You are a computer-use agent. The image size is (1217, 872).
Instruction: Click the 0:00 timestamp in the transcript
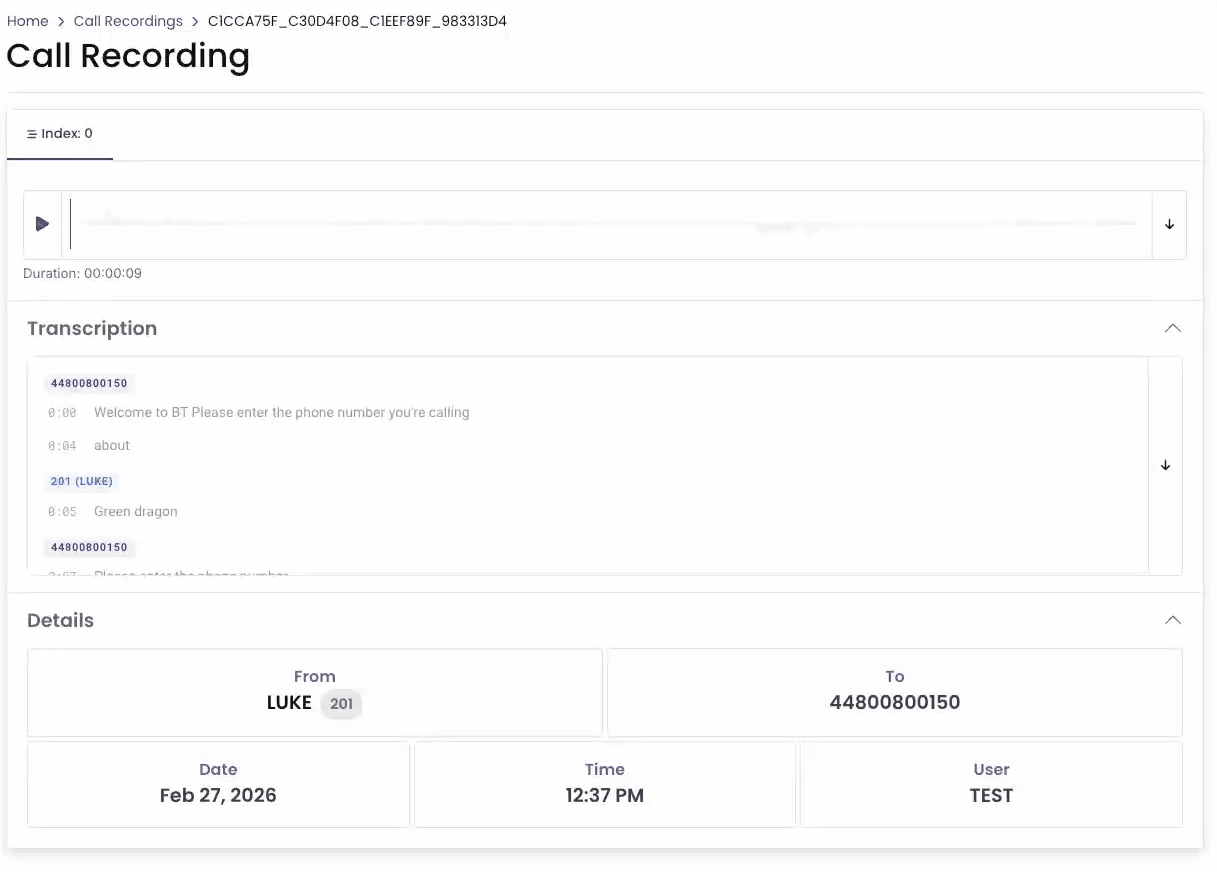pos(62,412)
